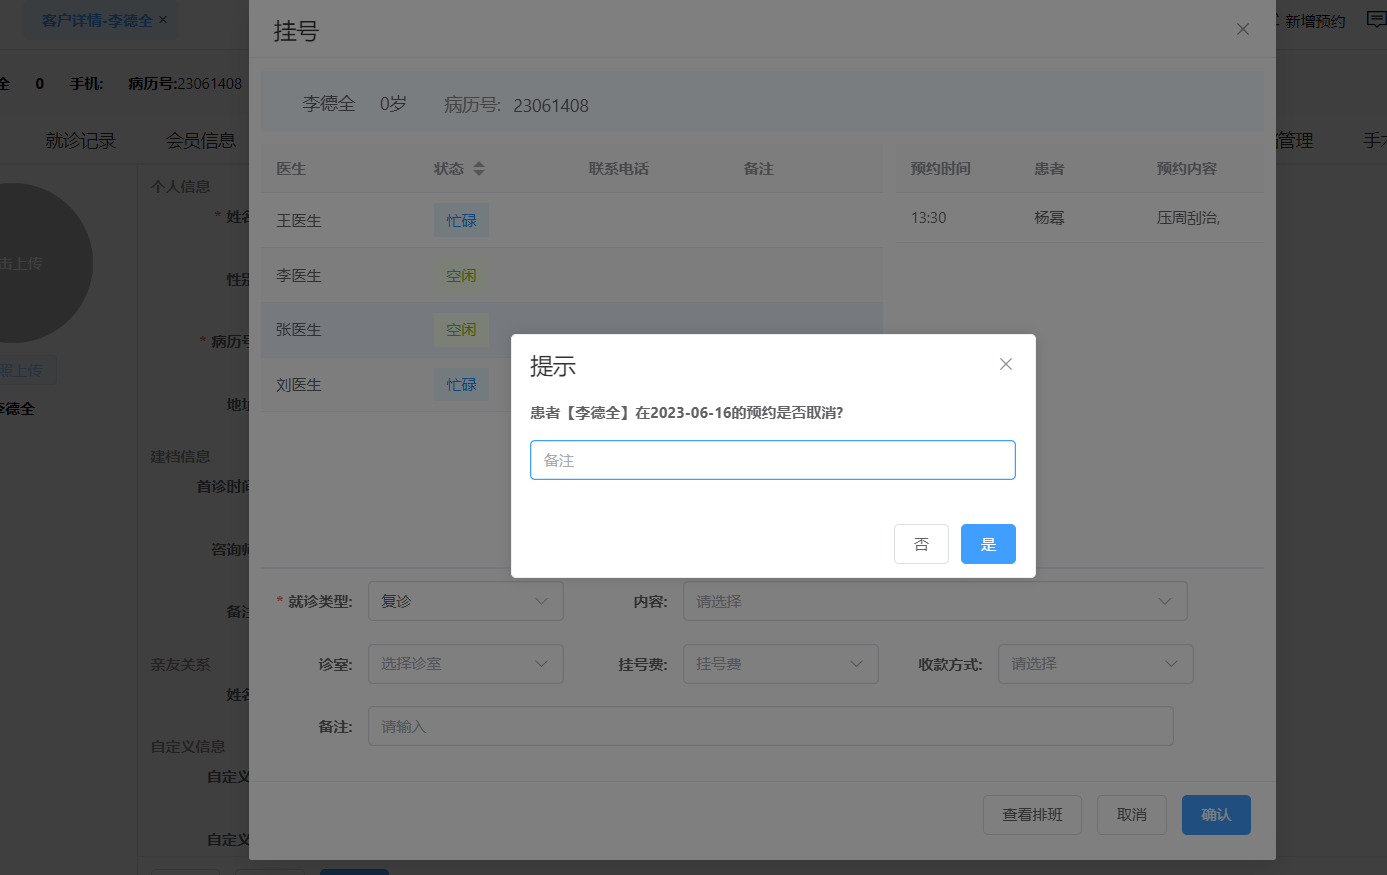This screenshot has width=1387, height=875.
Task: Click patient name 杨幂 in appointment list
Action: [x=1049, y=218]
